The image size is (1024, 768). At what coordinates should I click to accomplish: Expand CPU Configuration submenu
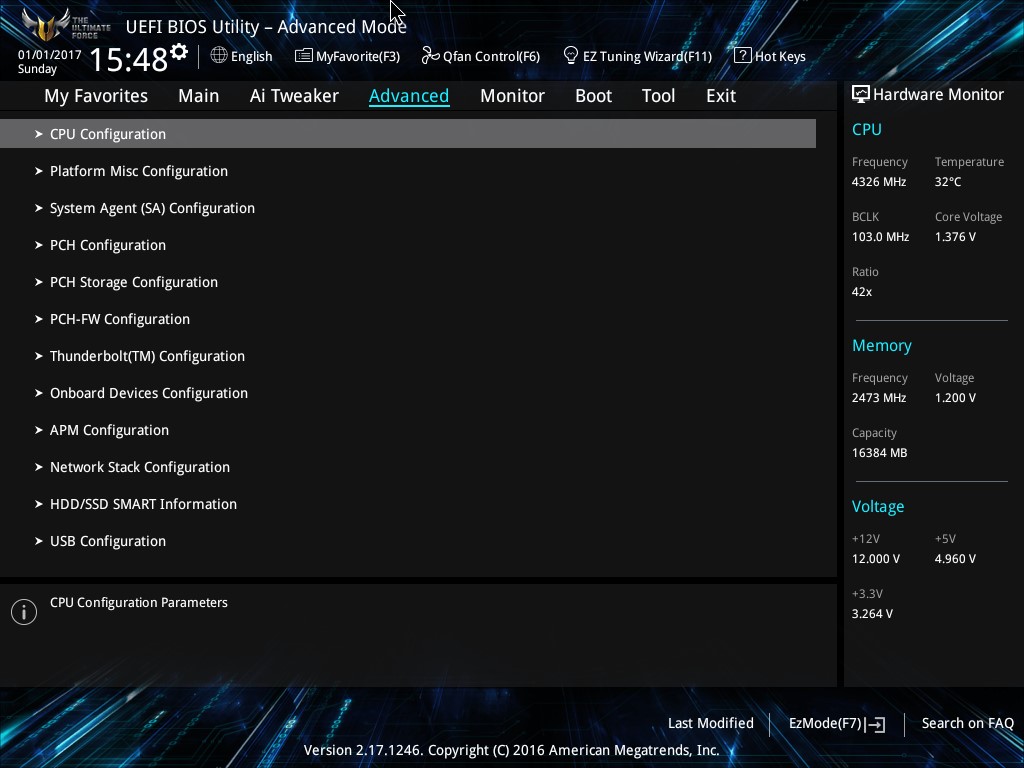pos(108,134)
